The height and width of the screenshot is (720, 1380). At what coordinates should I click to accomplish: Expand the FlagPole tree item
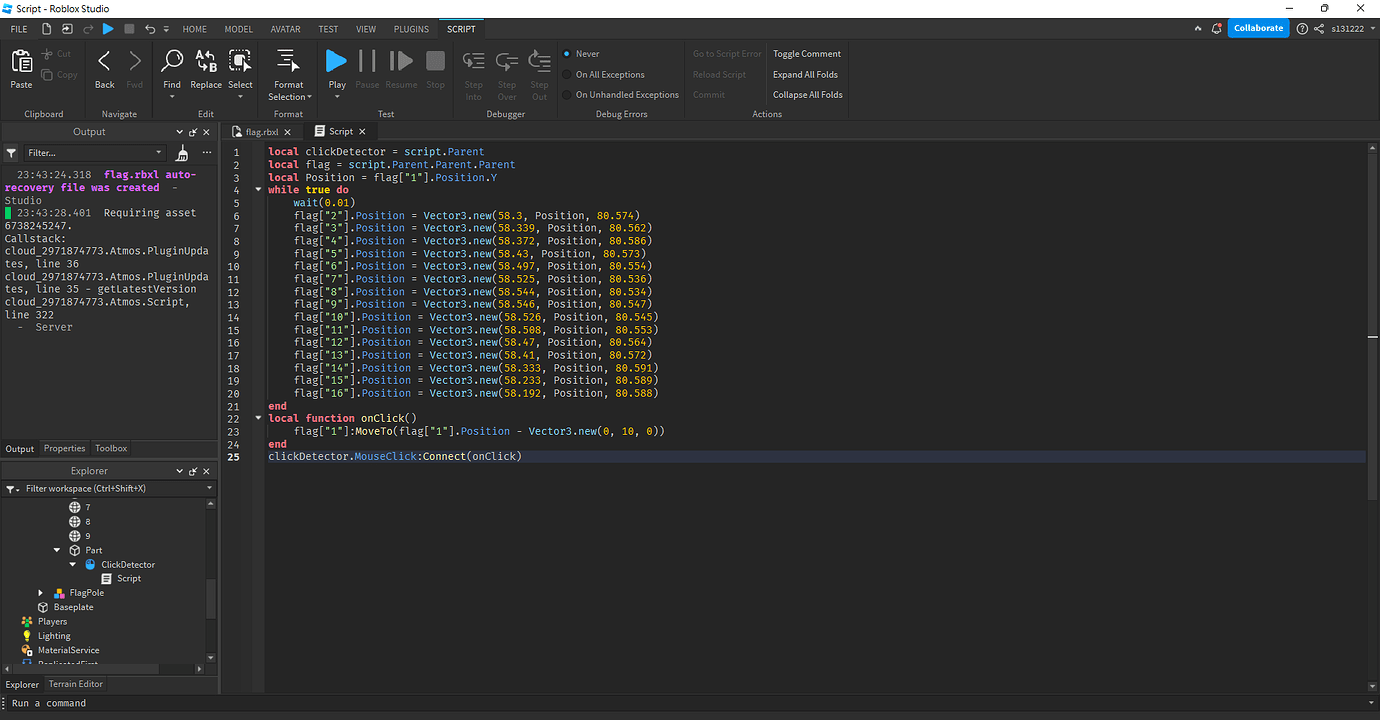pyautogui.click(x=41, y=593)
